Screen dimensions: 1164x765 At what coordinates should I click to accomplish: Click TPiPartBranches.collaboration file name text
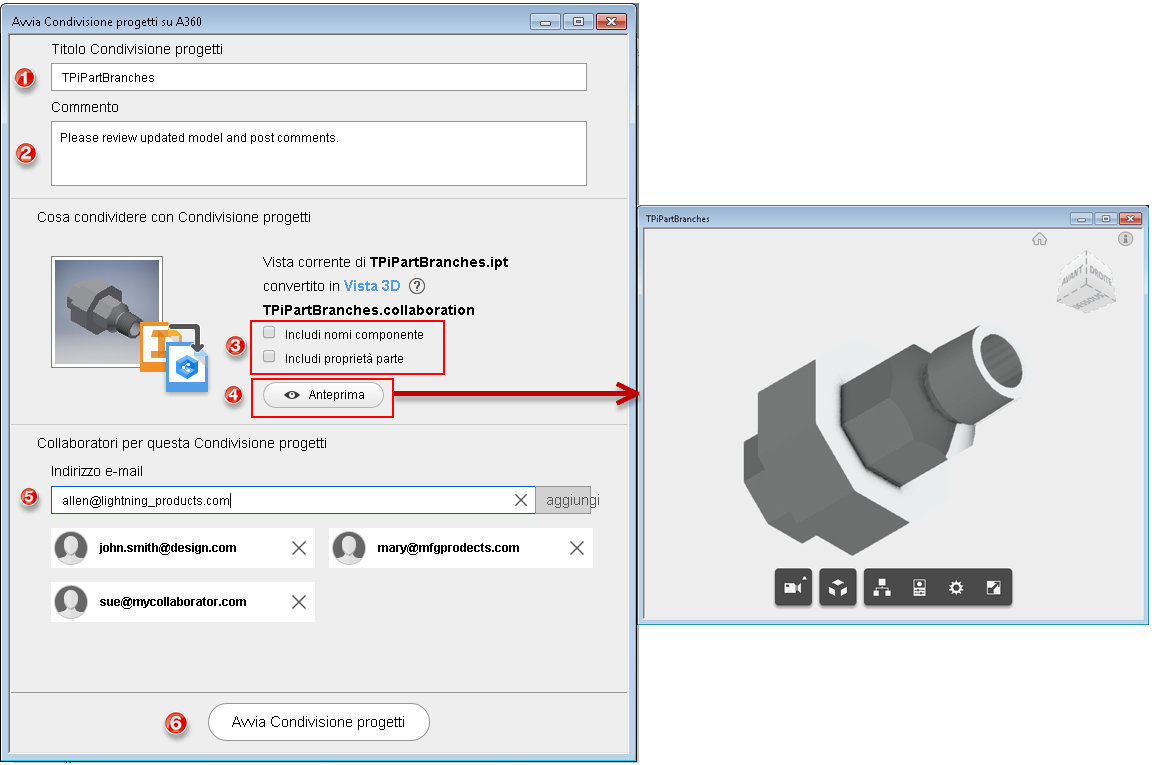(369, 310)
